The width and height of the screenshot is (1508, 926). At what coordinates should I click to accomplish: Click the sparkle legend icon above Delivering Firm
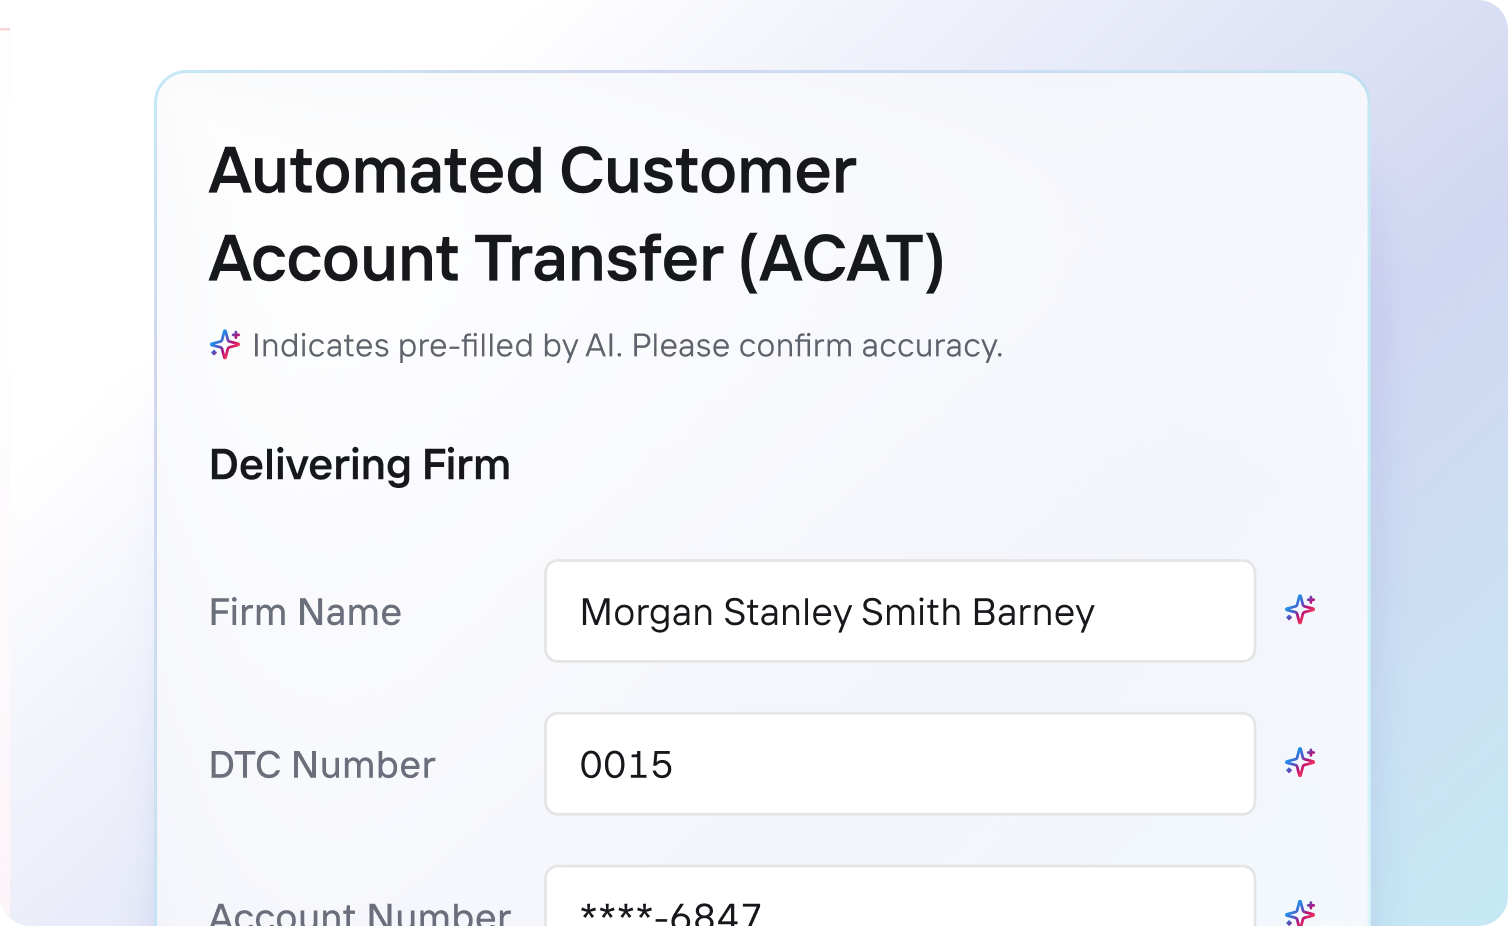coord(222,345)
